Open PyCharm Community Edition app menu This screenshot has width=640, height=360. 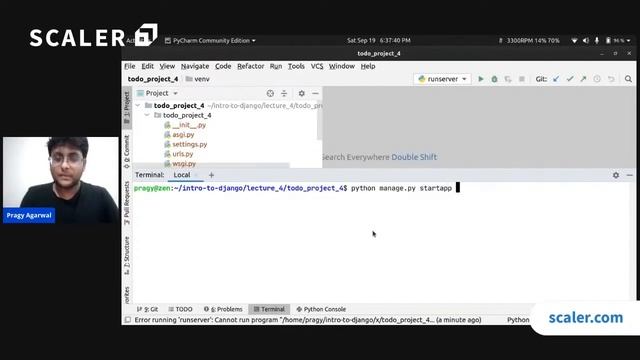[x=211, y=40]
